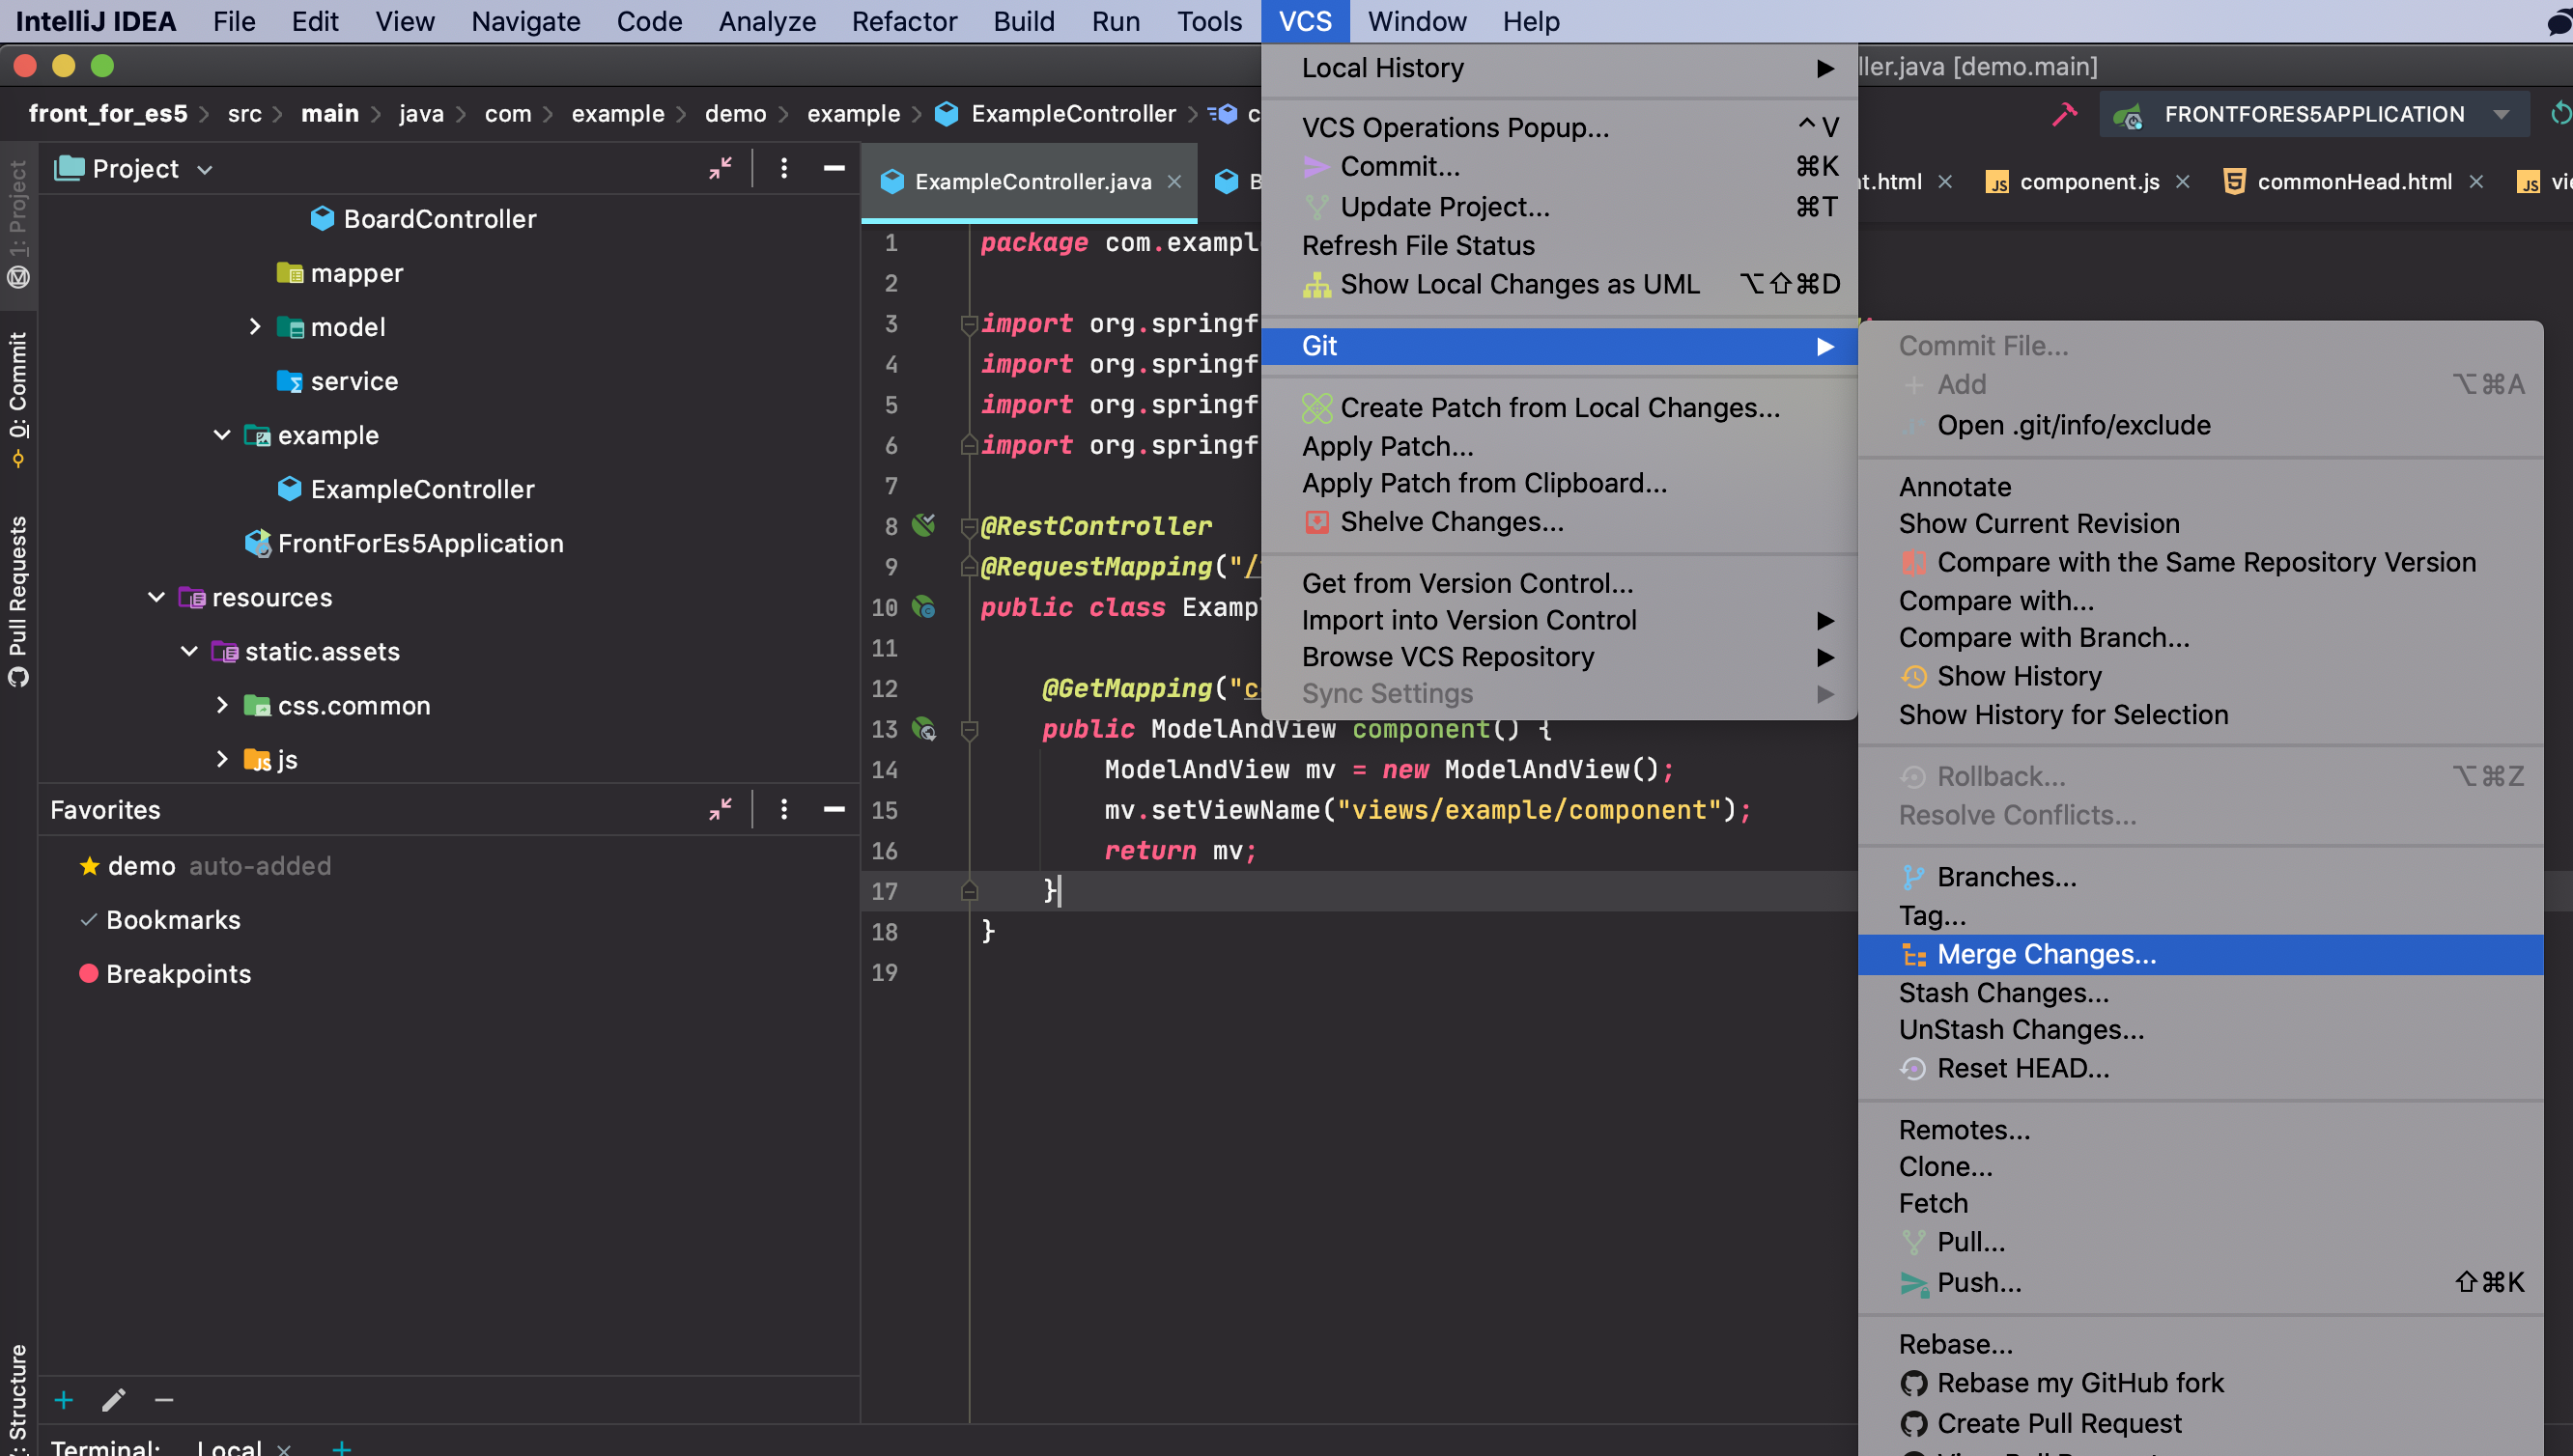Select Merge Changes... in Git submenu

[2200, 954]
